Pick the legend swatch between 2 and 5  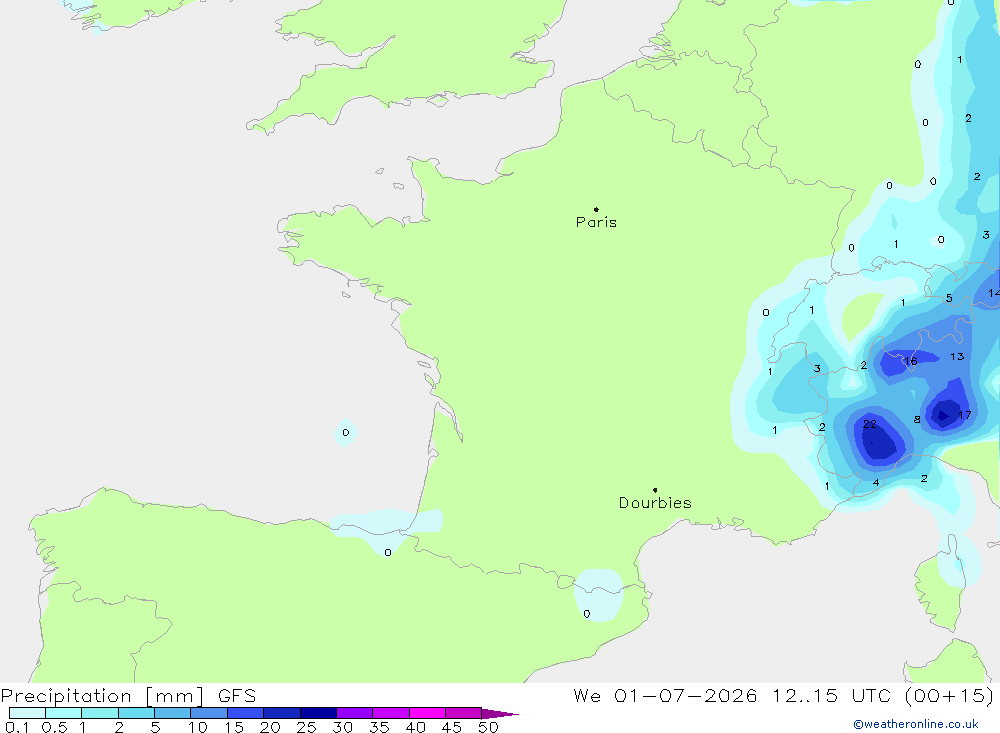(136, 713)
